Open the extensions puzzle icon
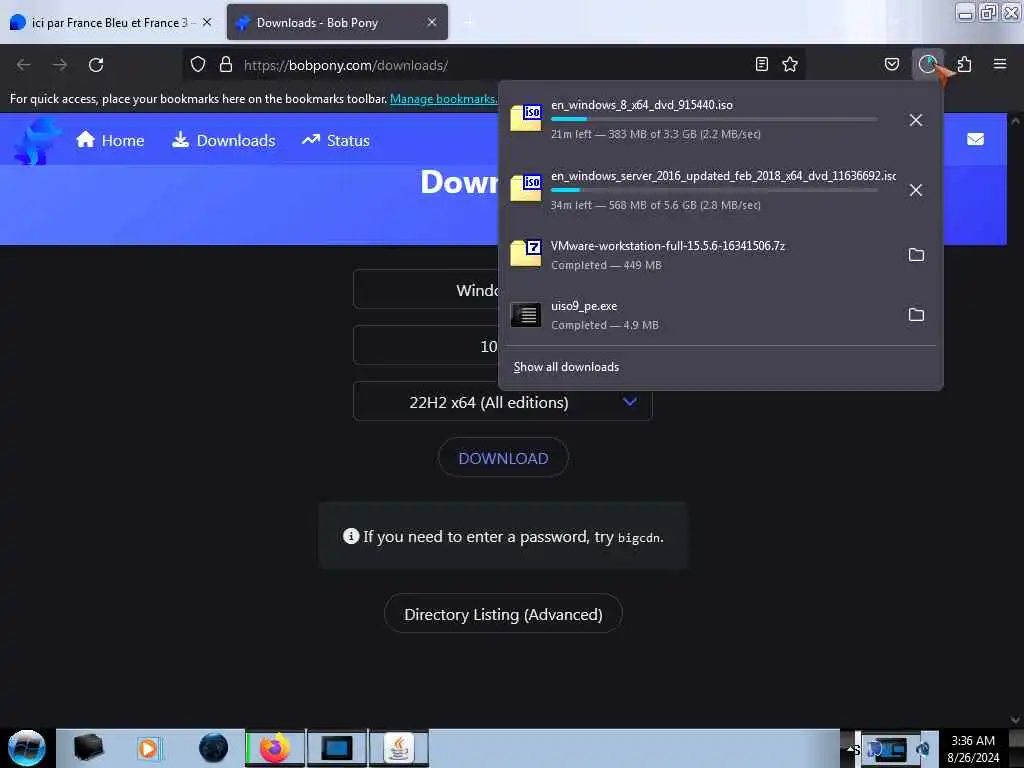Image resolution: width=1024 pixels, height=768 pixels. (964, 64)
